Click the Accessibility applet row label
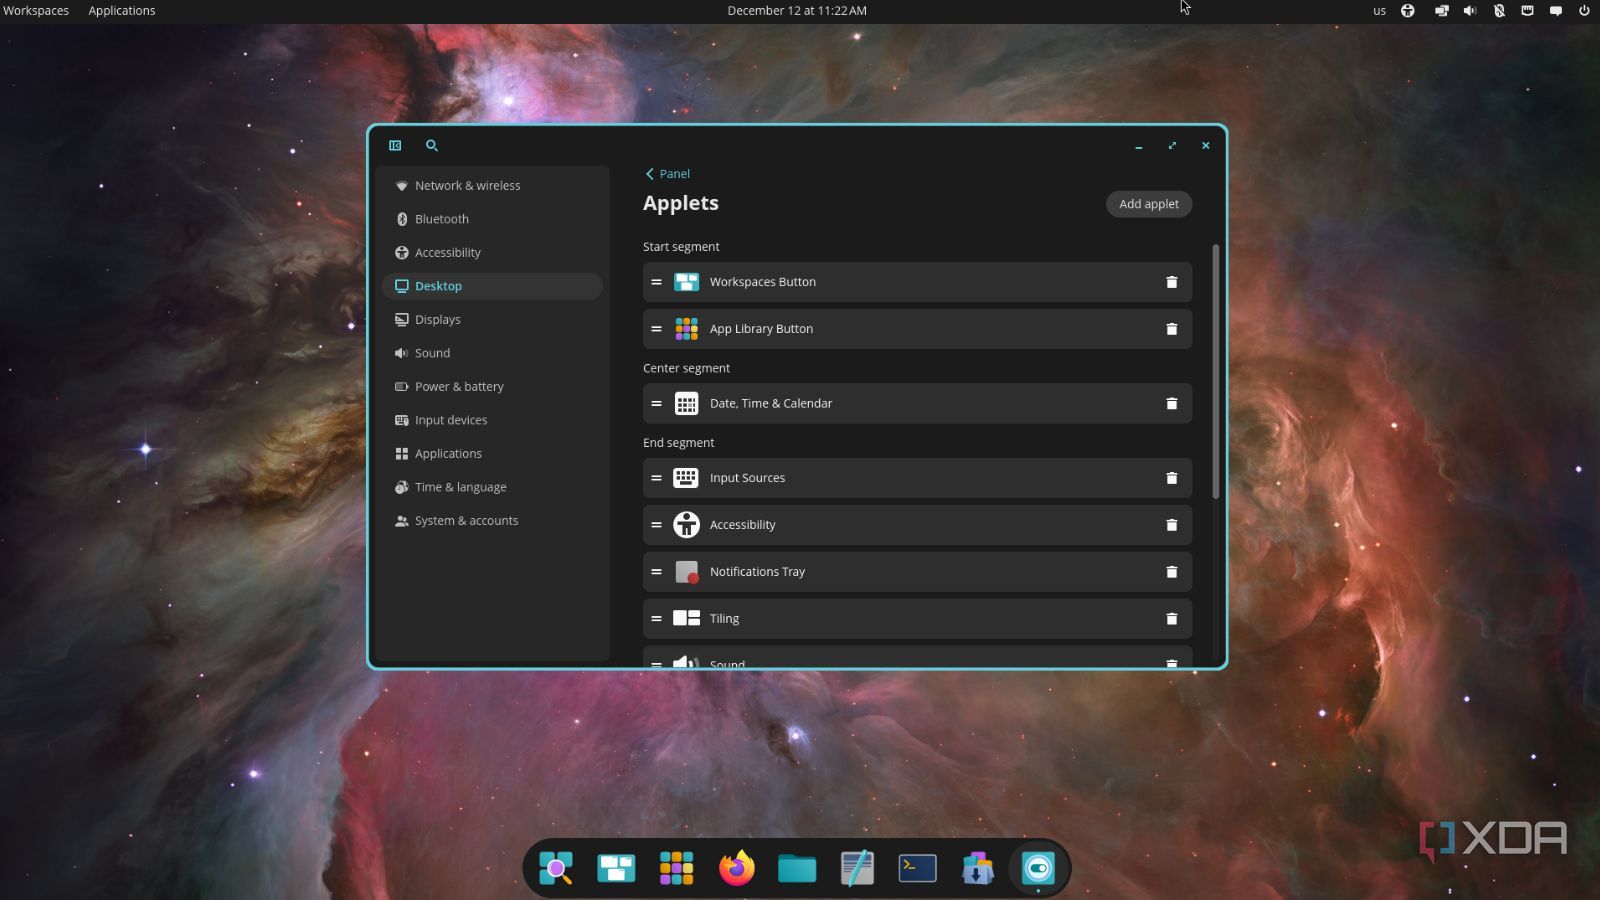The image size is (1600, 900). pyautogui.click(x=742, y=525)
